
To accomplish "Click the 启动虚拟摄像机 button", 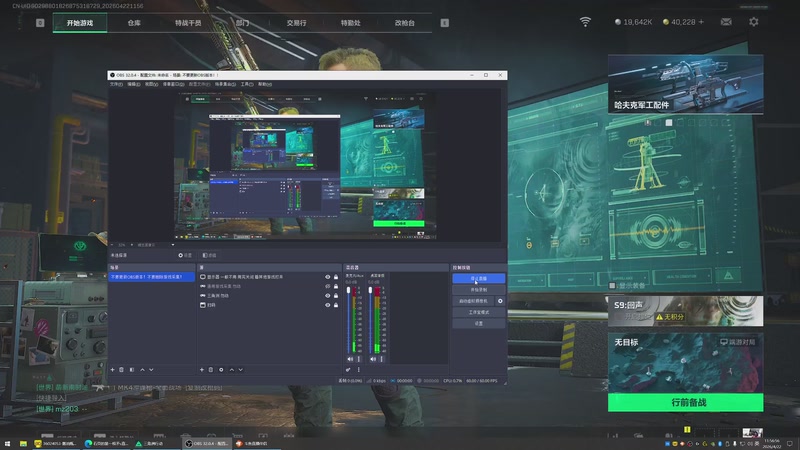I will 473,301.
